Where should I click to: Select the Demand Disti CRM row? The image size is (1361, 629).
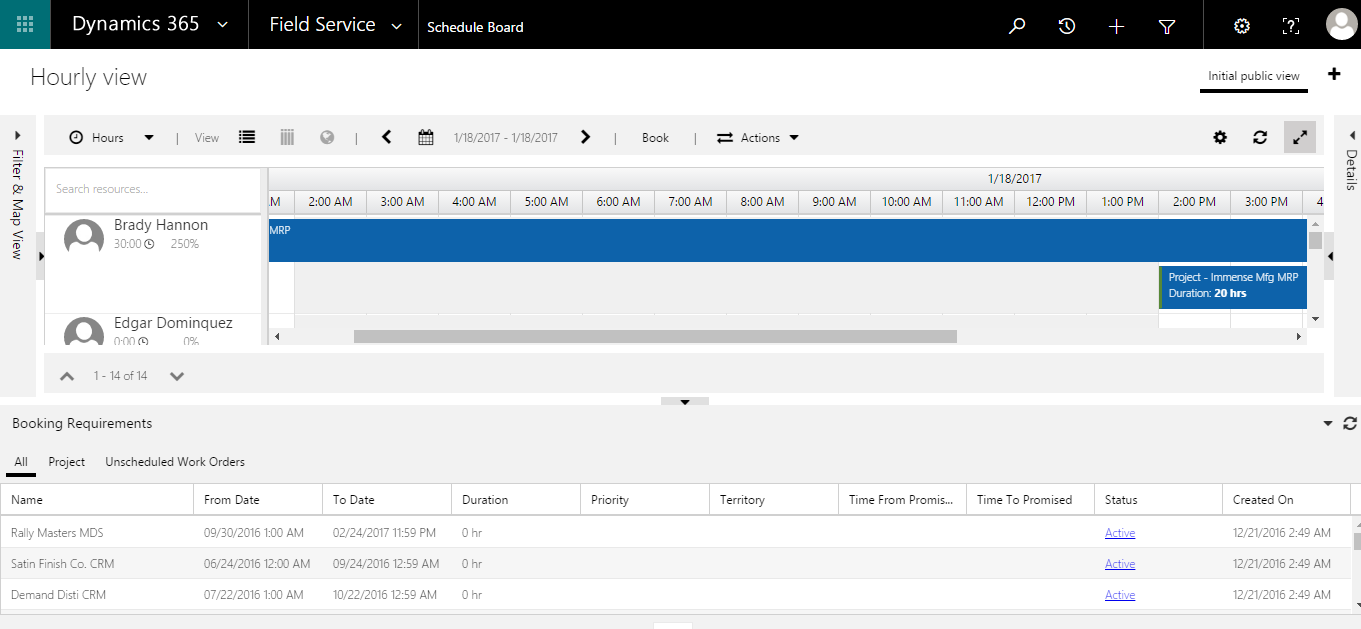(x=676, y=595)
